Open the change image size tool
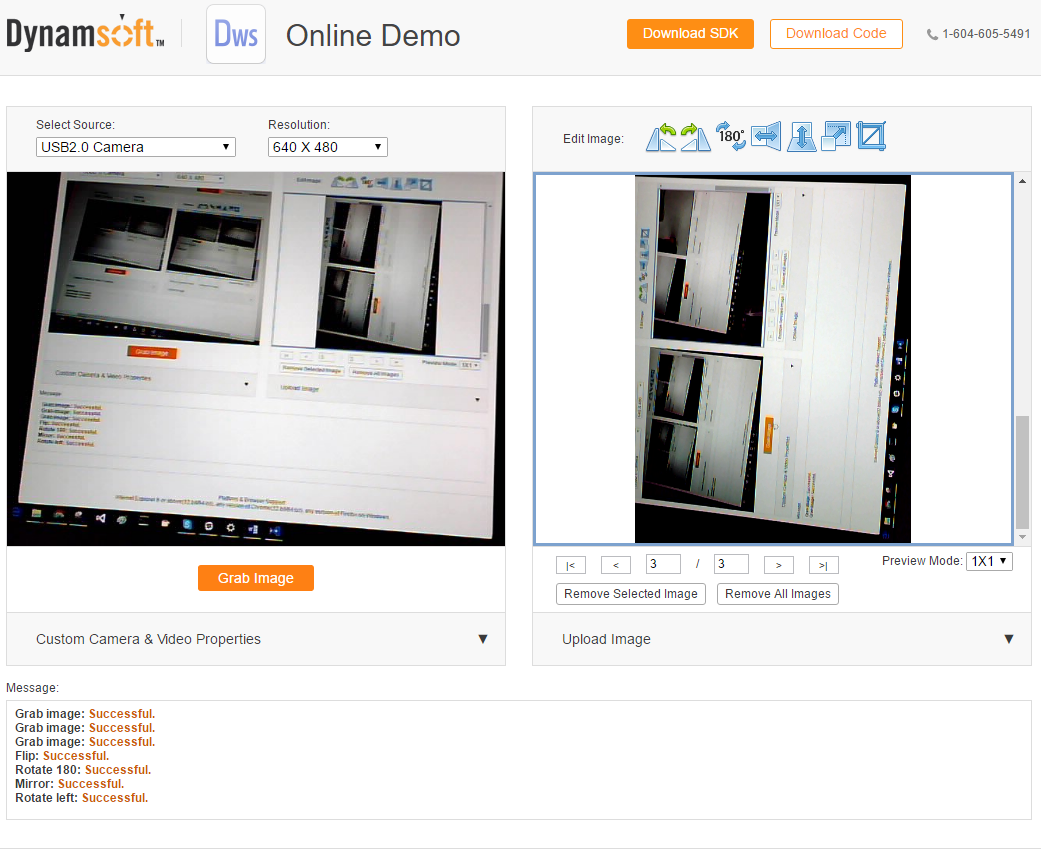Screen dimensions: 1041x855 coord(836,136)
